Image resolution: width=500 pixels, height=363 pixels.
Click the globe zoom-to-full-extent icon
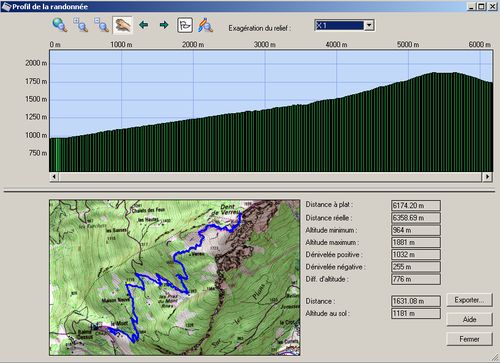pos(60,25)
